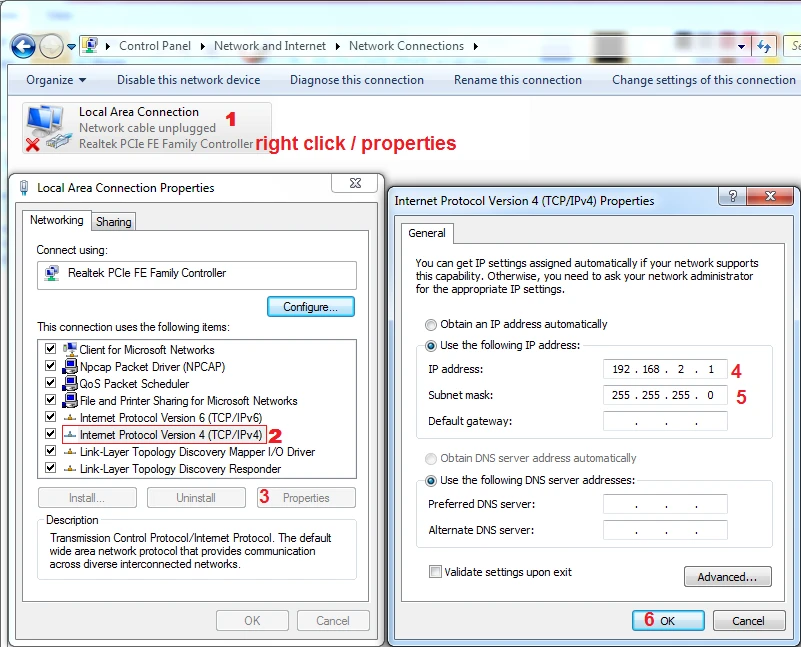Open the Organize dropdown menu

56,80
